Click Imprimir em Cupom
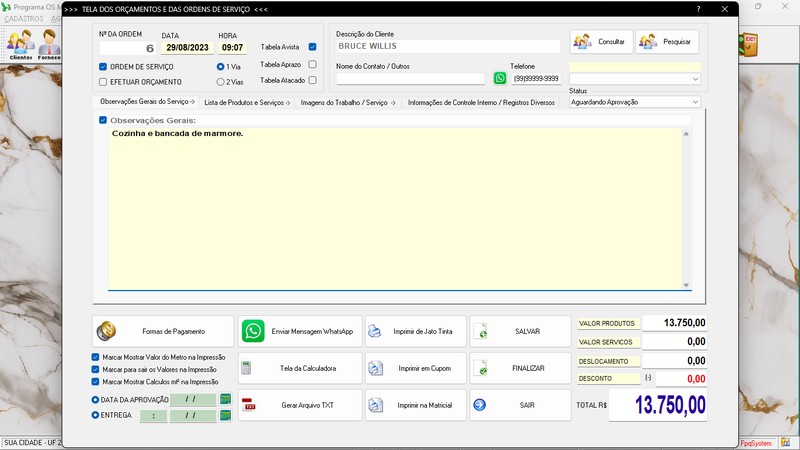The image size is (800, 450). (x=415, y=368)
